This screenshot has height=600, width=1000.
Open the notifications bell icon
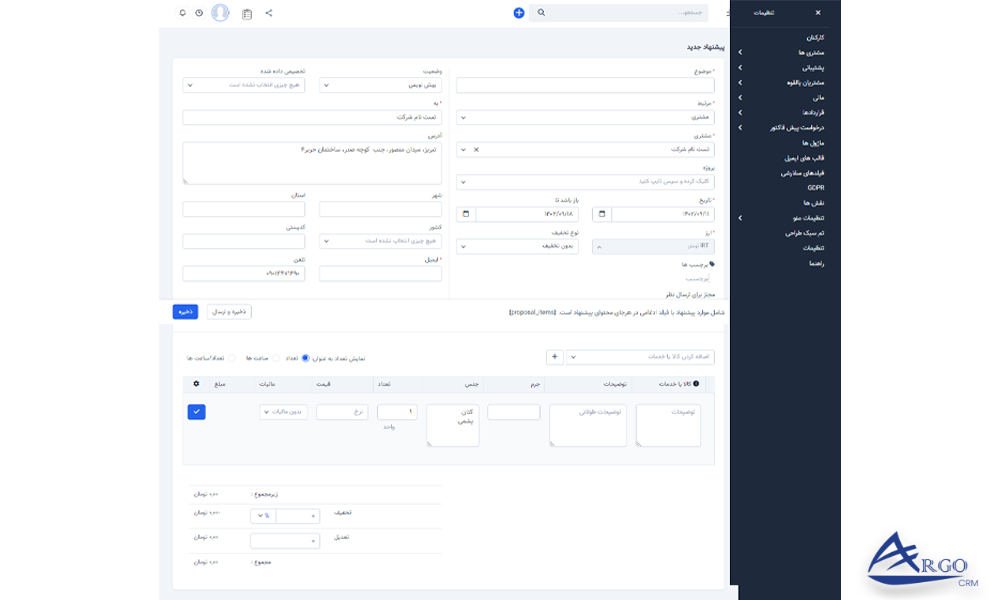pos(182,12)
